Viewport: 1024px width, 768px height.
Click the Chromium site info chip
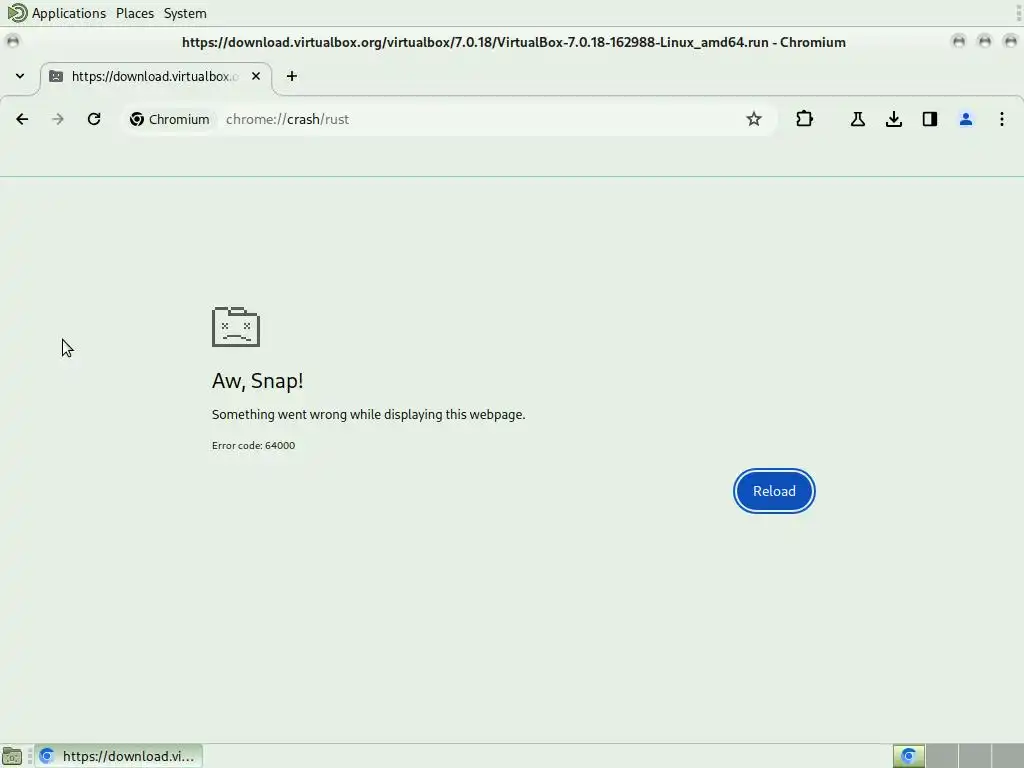click(x=170, y=119)
